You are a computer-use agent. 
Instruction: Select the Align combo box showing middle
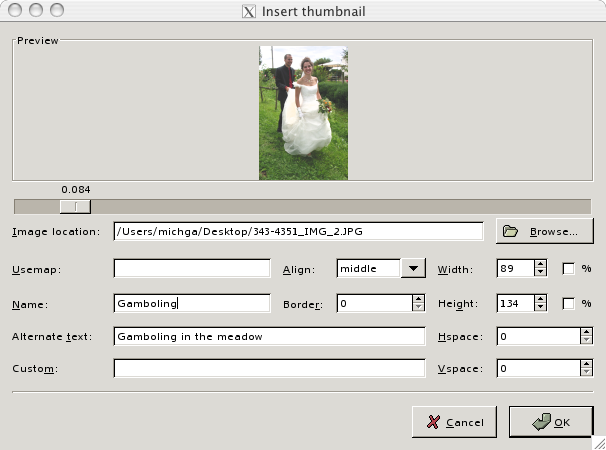[368, 268]
